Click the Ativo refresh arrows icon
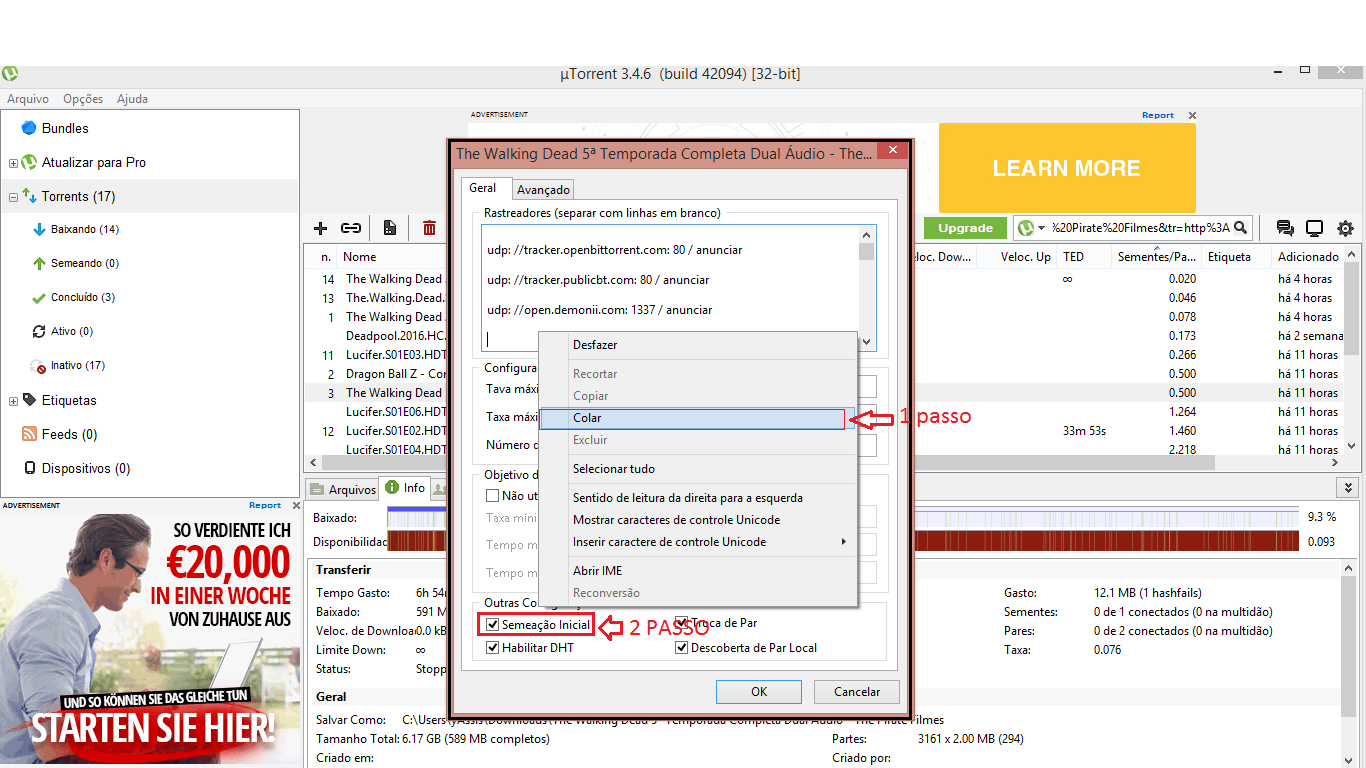 40,331
